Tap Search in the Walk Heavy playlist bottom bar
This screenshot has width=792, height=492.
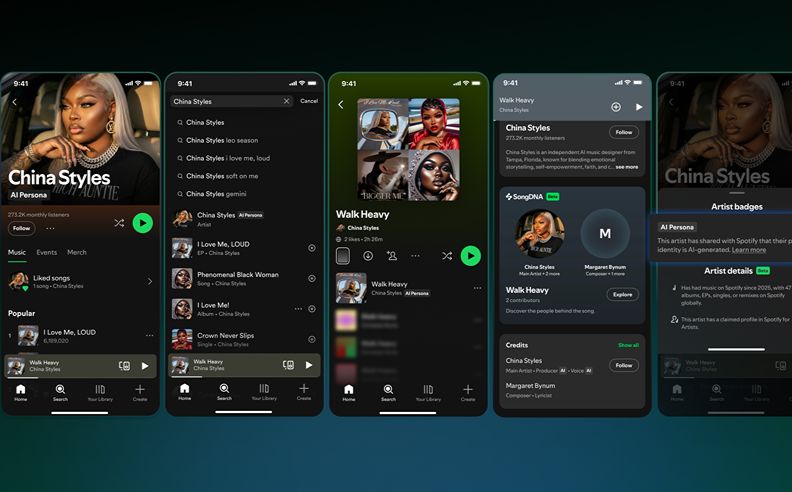pyautogui.click(x=388, y=392)
